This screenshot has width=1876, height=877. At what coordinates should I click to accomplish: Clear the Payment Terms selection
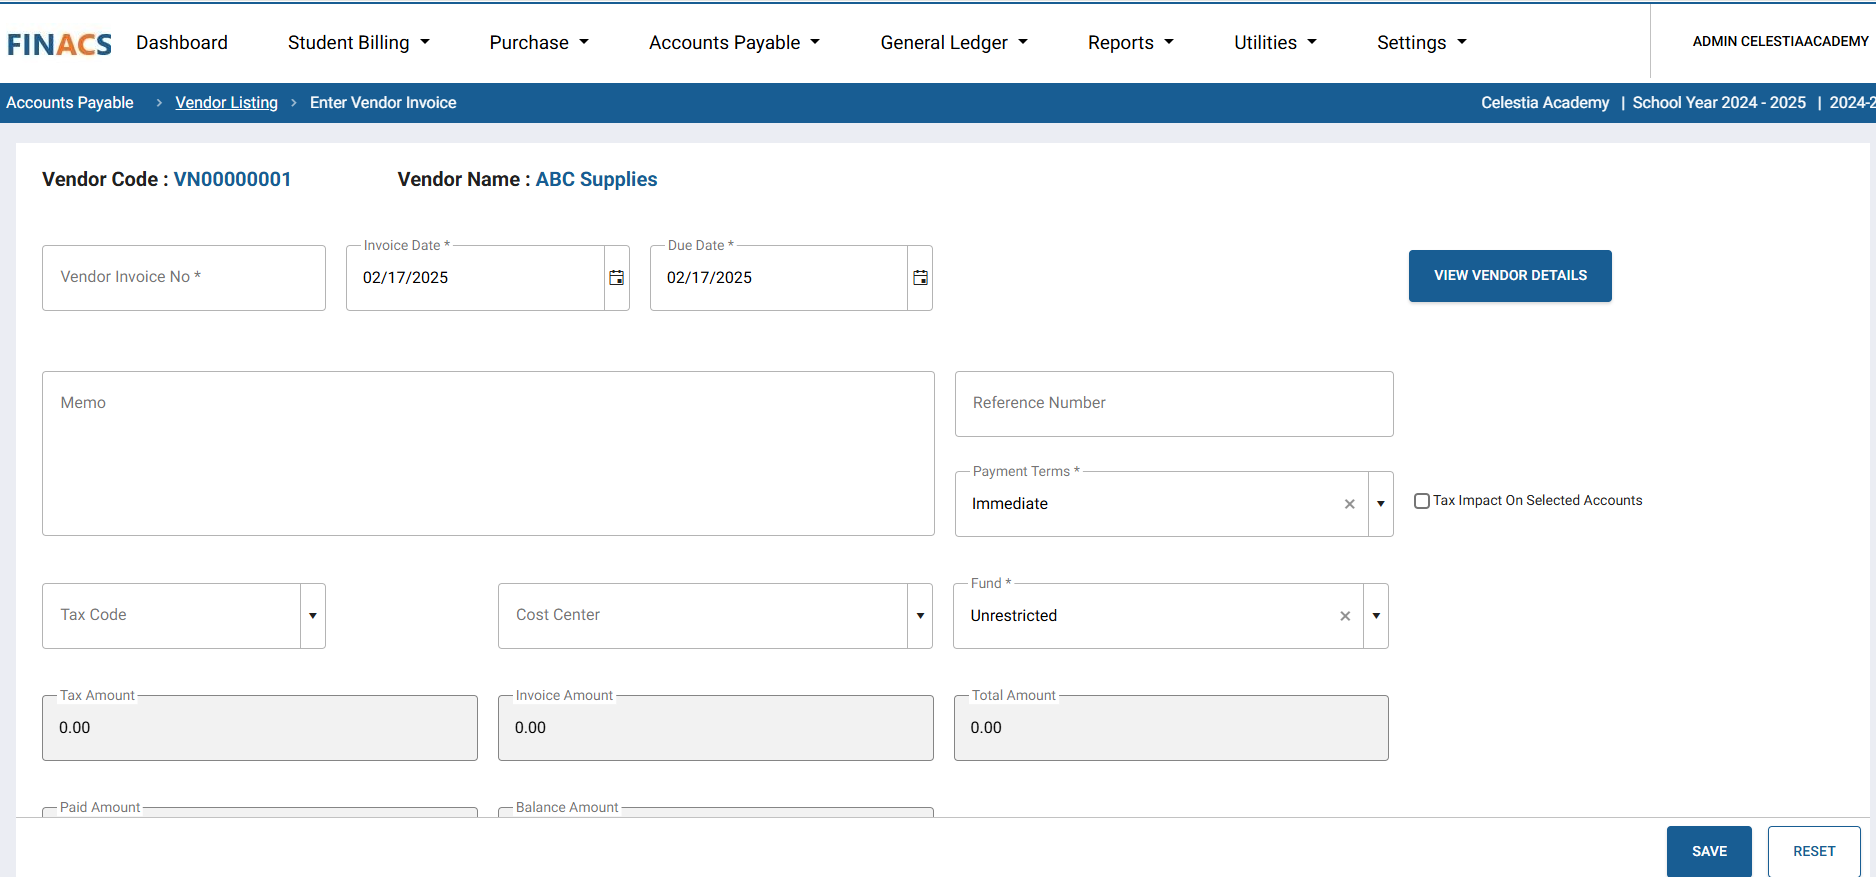coord(1349,504)
